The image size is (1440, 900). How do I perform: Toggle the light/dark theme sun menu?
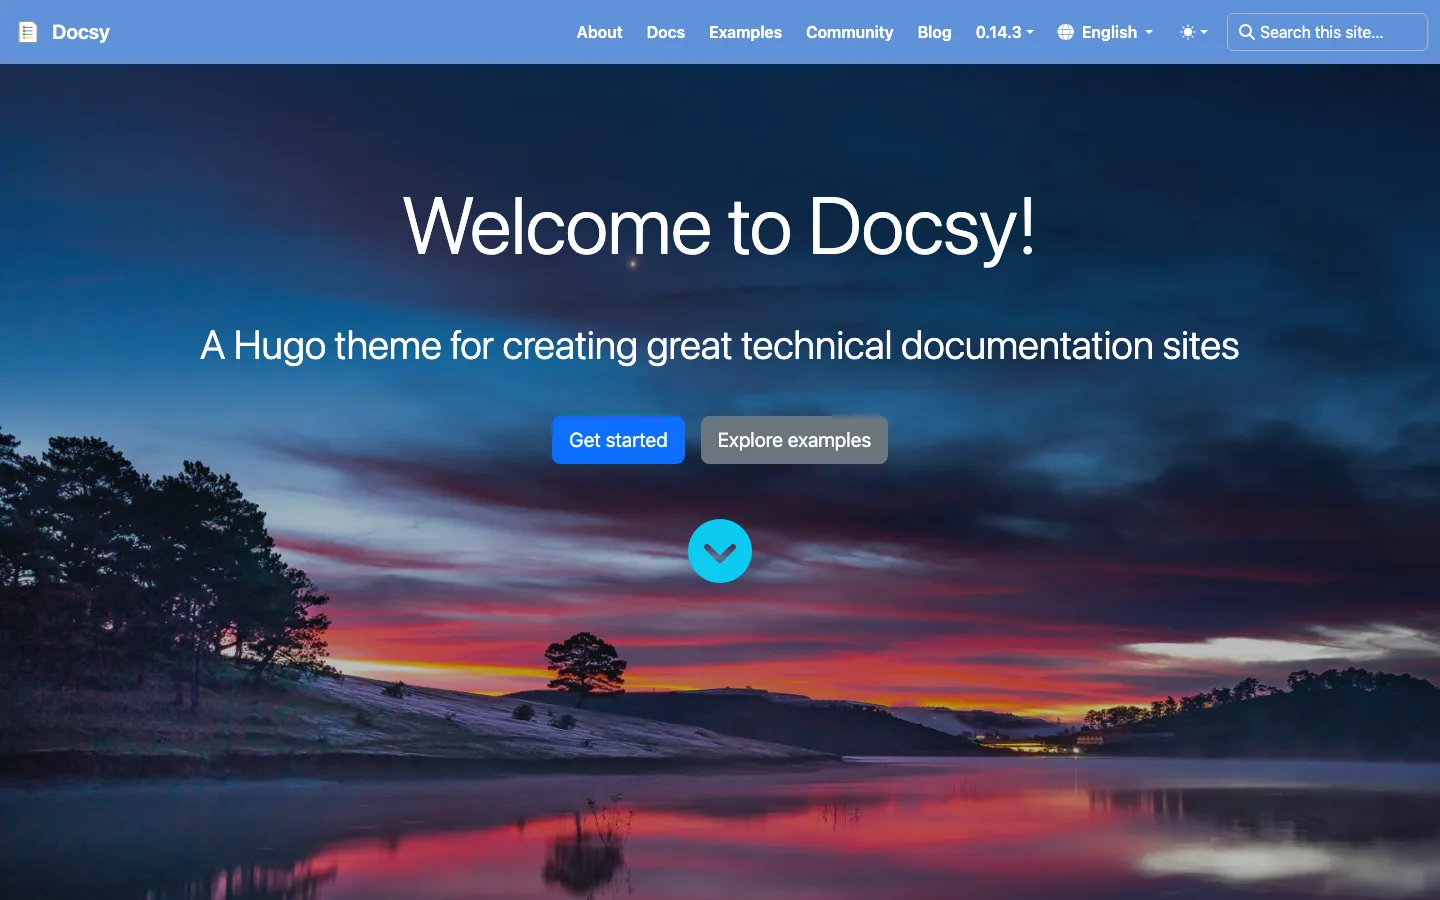[1193, 32]
